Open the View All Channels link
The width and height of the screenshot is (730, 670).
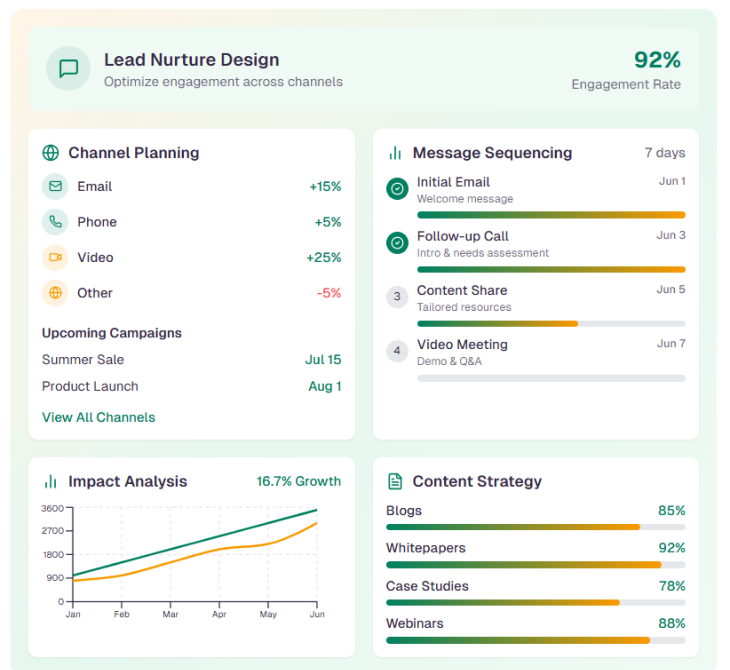[x=98, y=417]
